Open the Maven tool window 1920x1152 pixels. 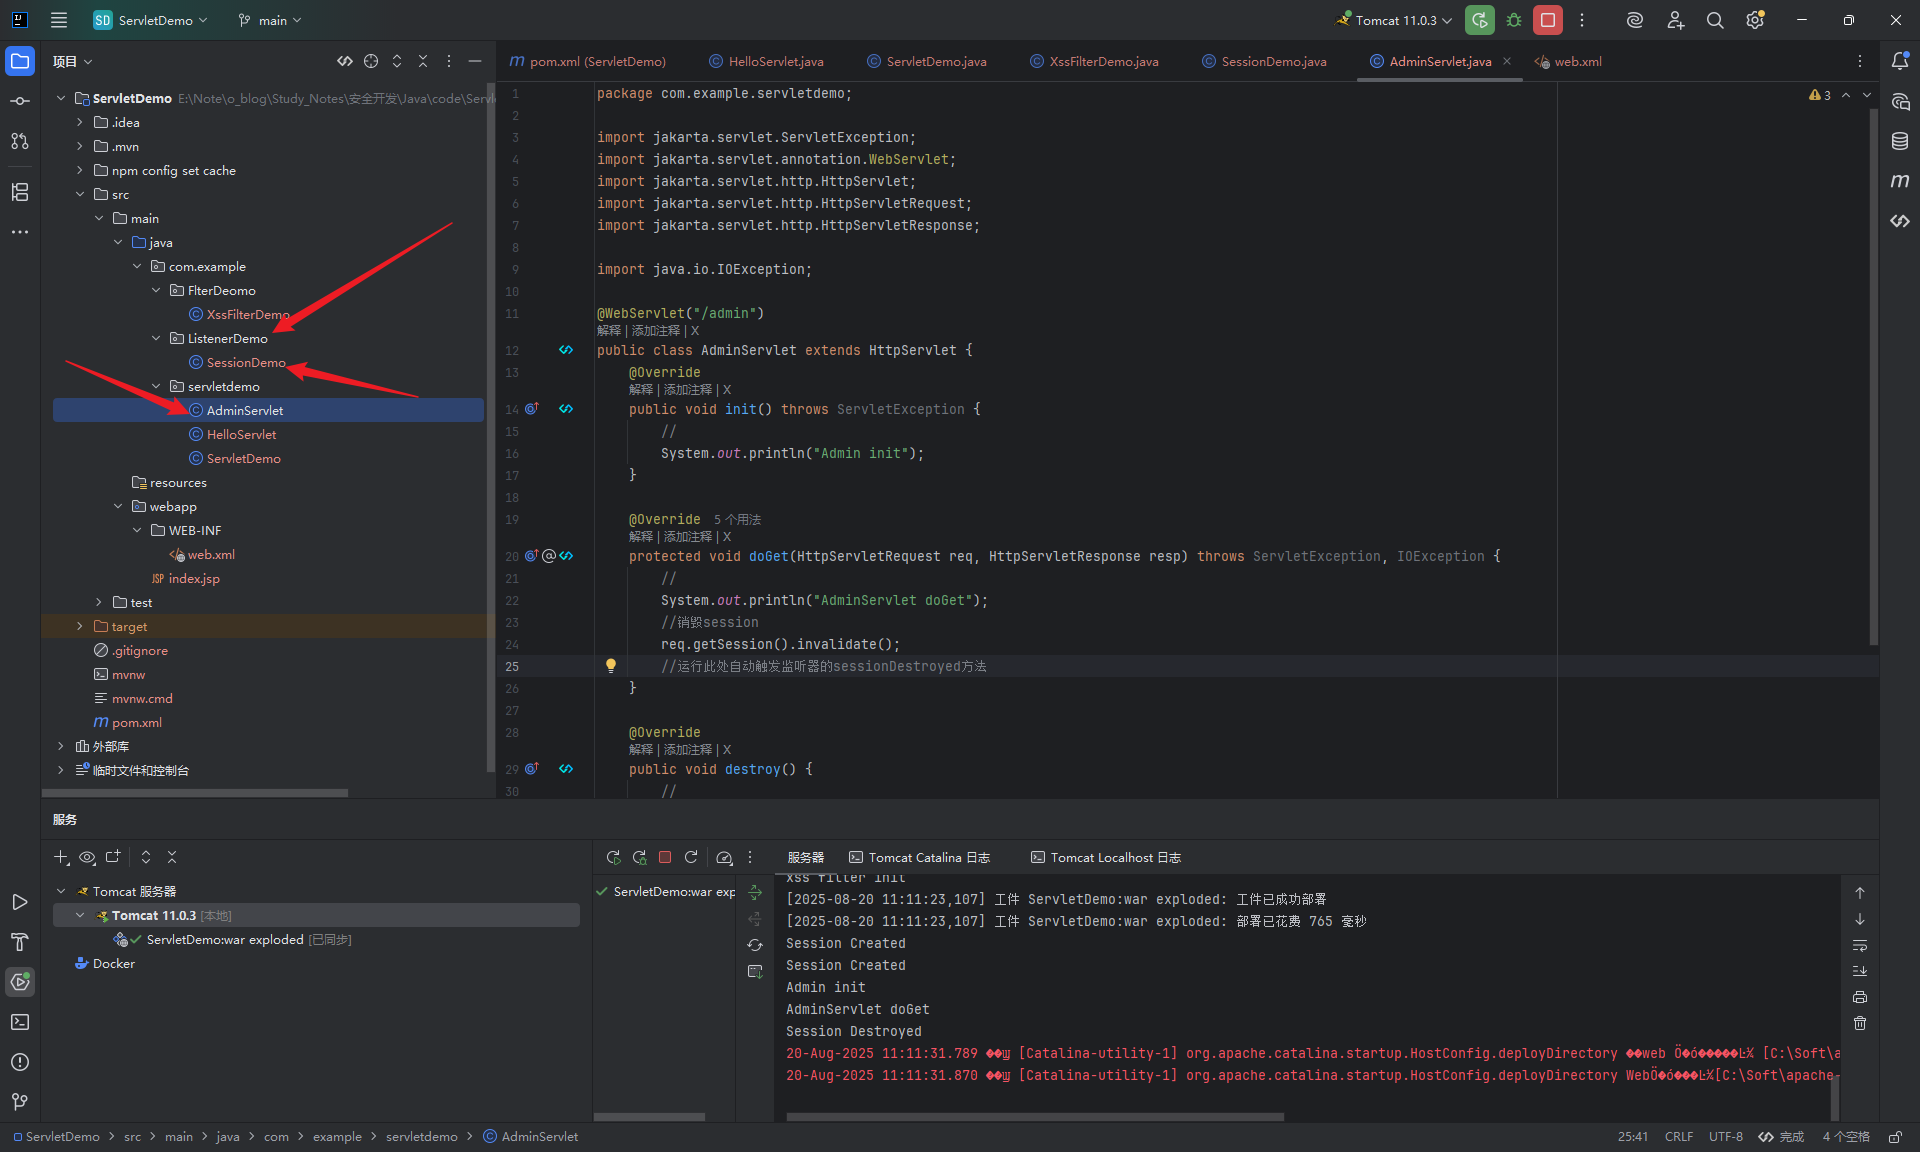tap(1900, 181)
